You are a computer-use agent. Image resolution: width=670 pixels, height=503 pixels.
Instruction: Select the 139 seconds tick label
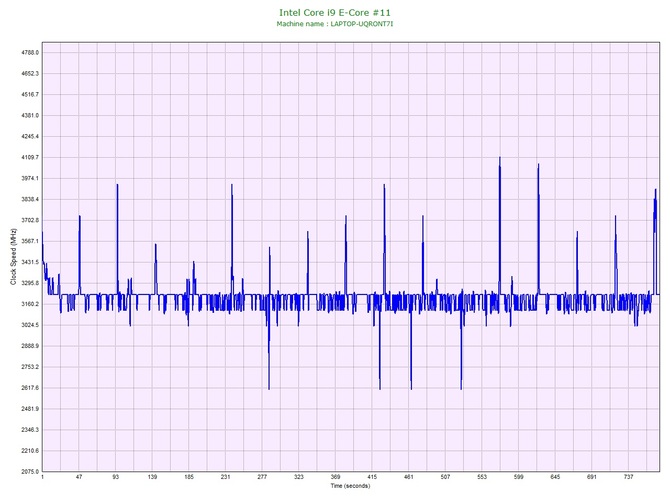click(152, 477)
